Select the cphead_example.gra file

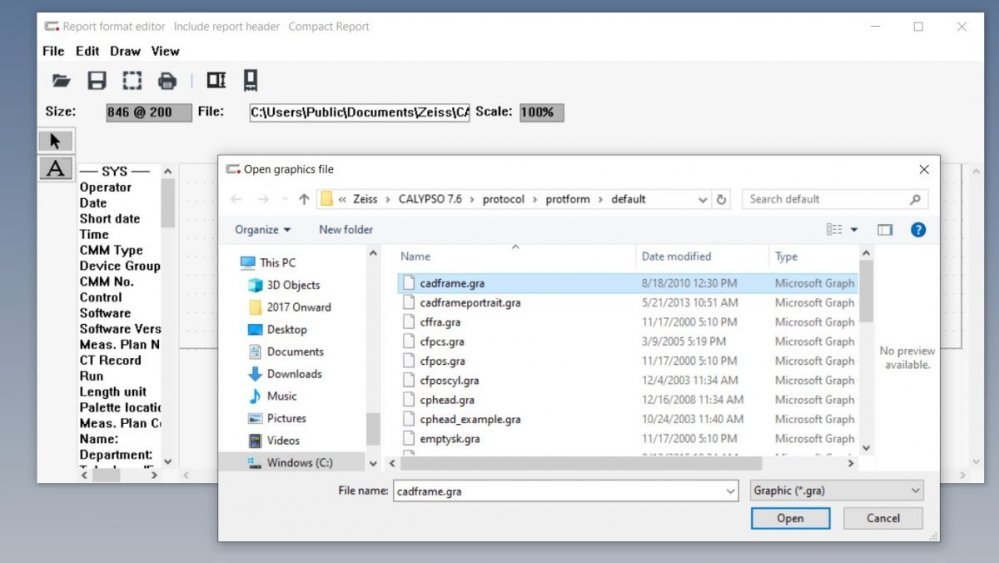(x=470, y=419)
